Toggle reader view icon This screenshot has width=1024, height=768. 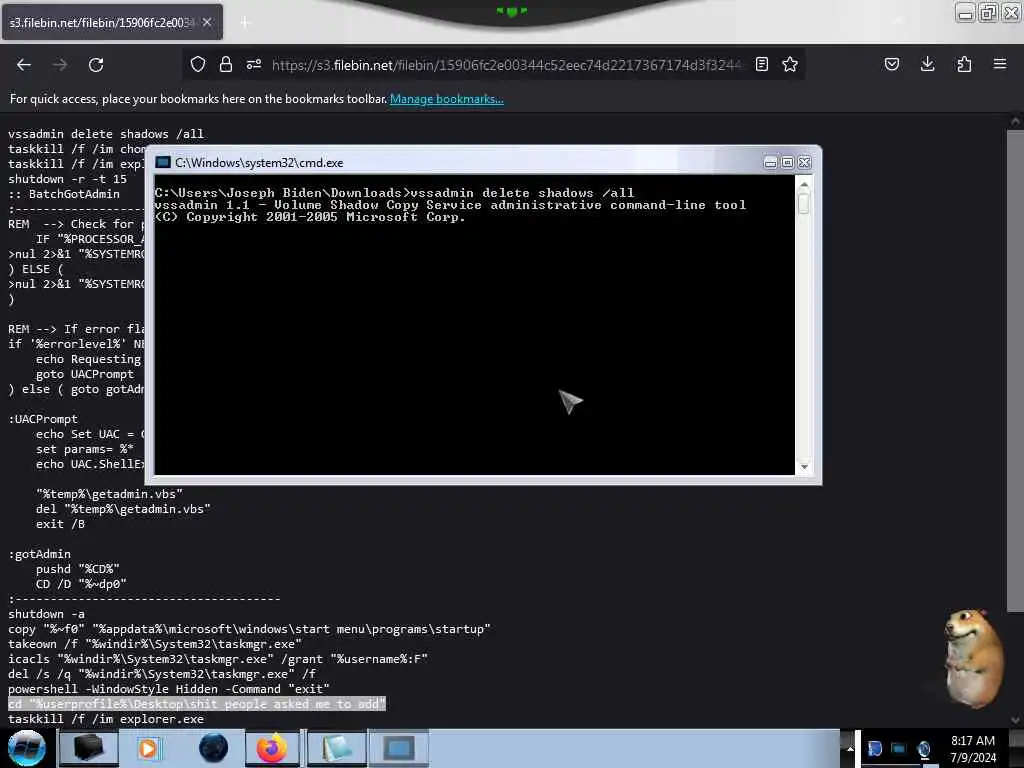pos(761,64)
